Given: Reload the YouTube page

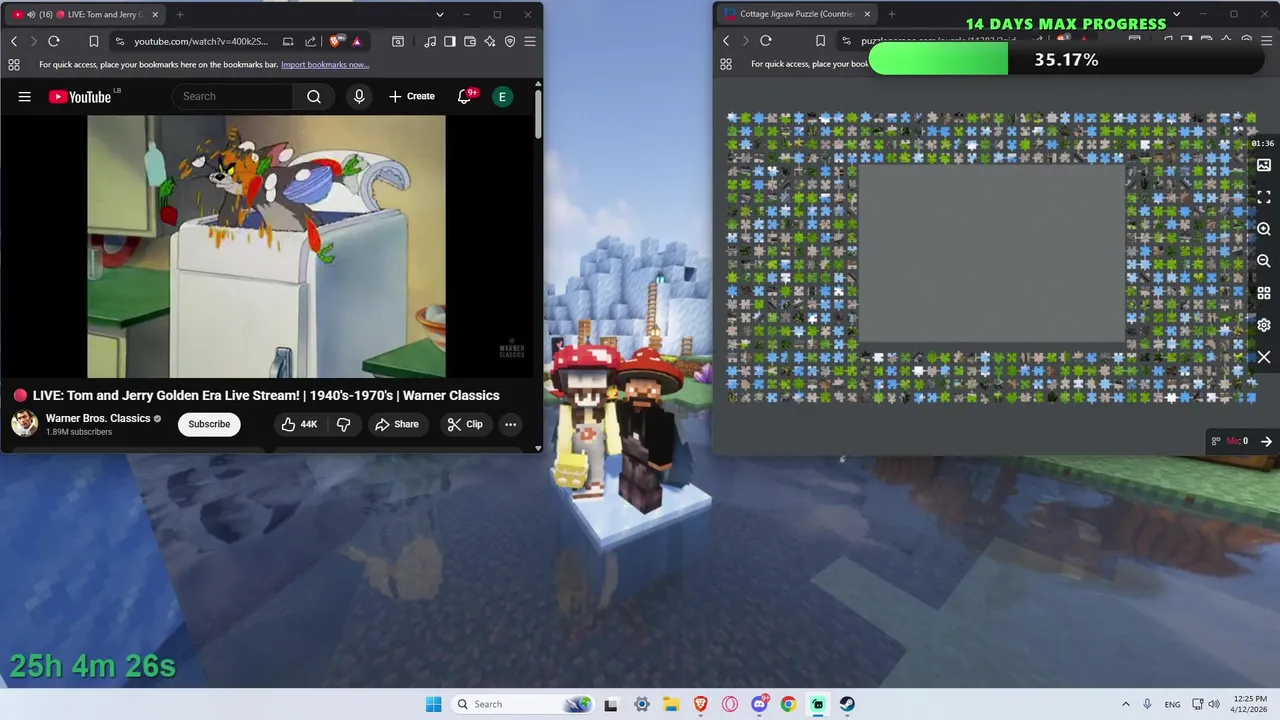Looking at the screenshot, I should 54,41.
